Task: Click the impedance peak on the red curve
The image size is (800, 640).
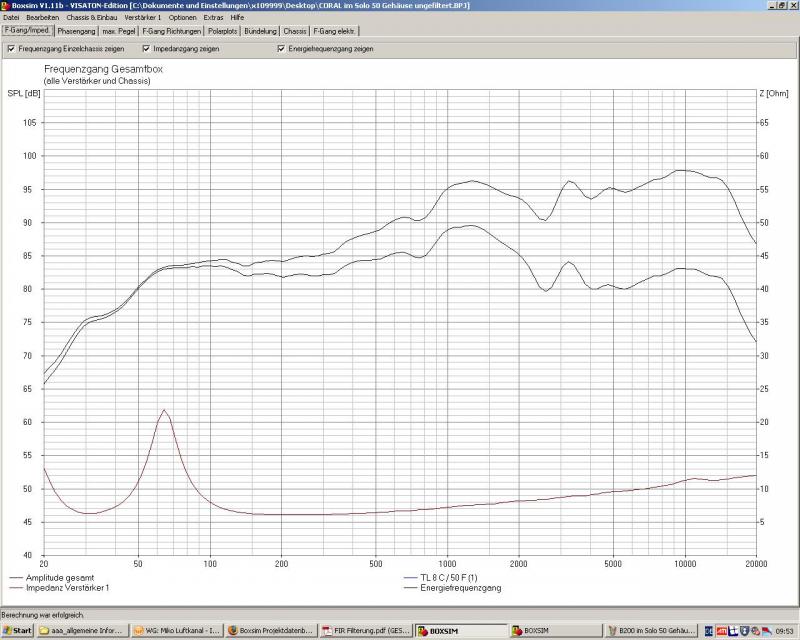Action: coord(163,410)
